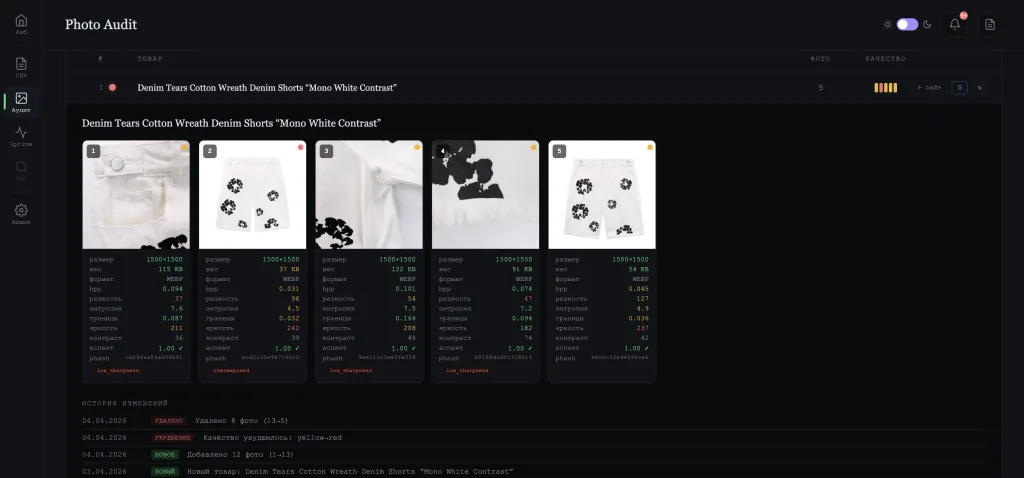Click the moon dark-theme icon

pos(927,24)
